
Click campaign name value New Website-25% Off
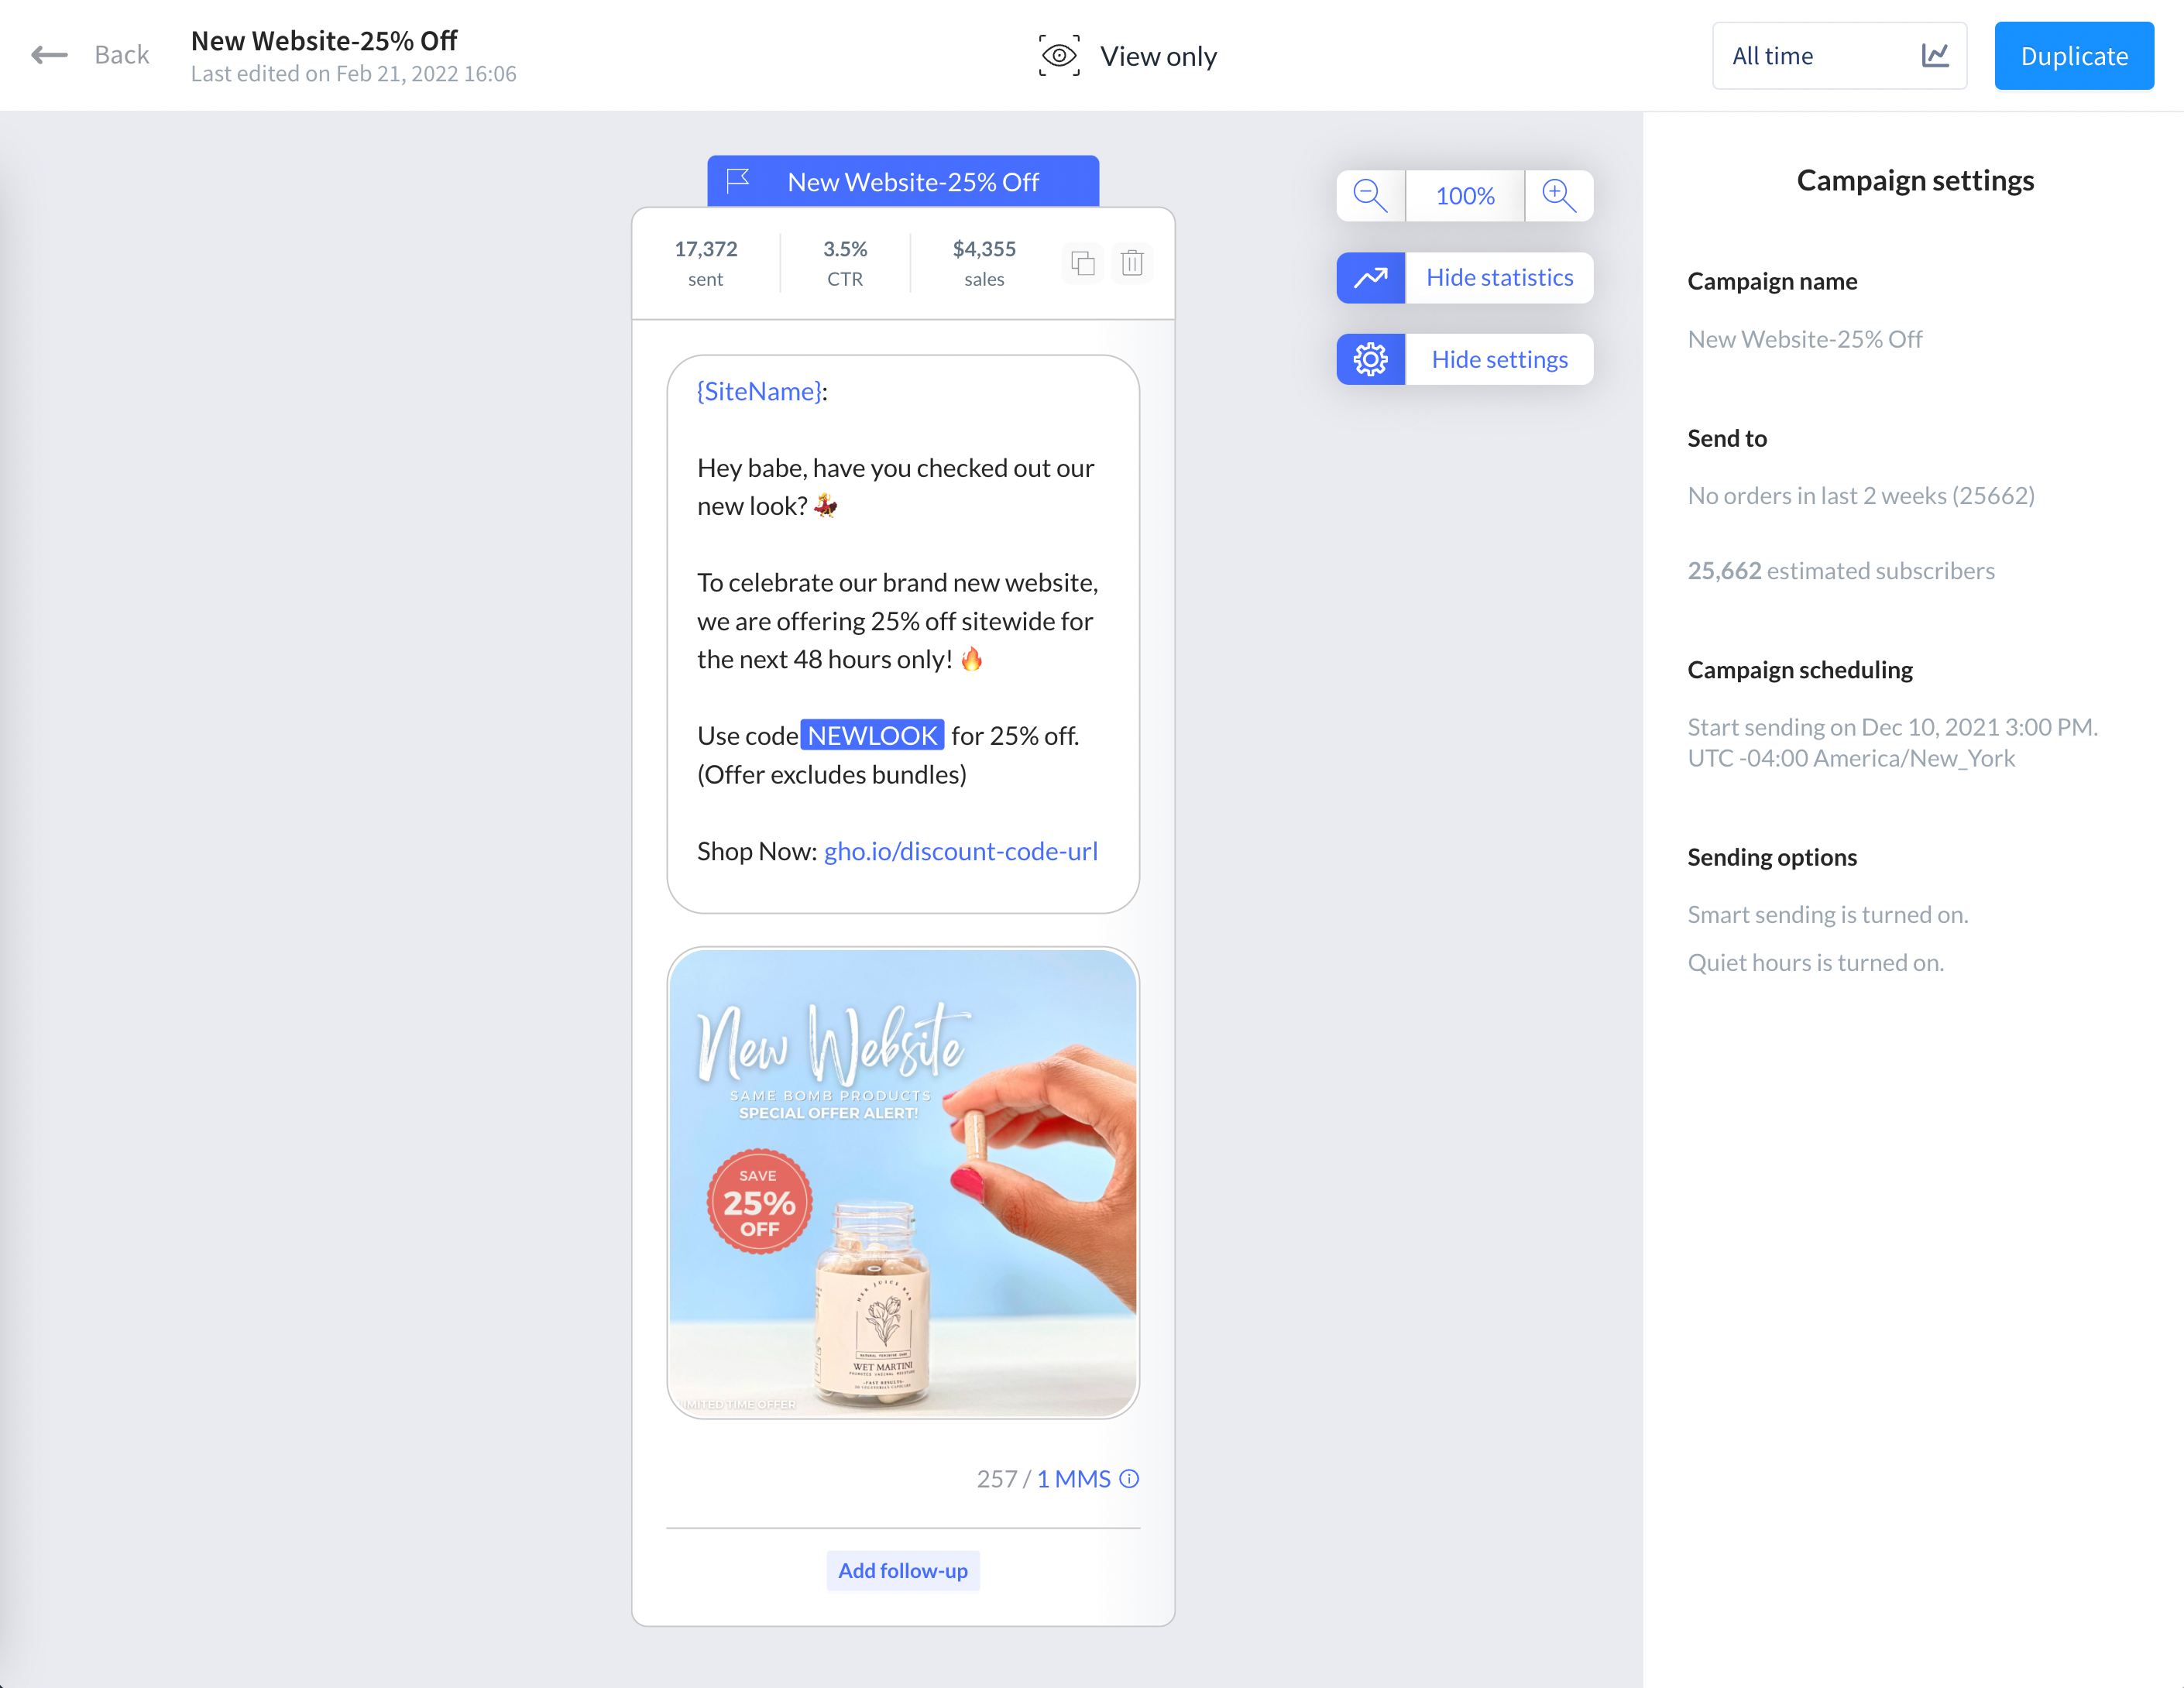[1805, 340]
